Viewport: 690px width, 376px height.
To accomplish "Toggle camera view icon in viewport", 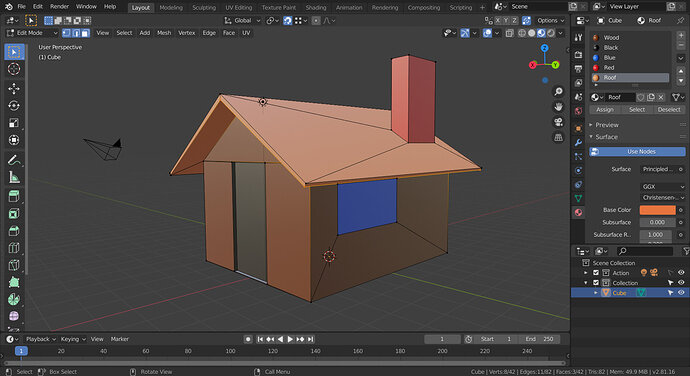I will [558, 122].
